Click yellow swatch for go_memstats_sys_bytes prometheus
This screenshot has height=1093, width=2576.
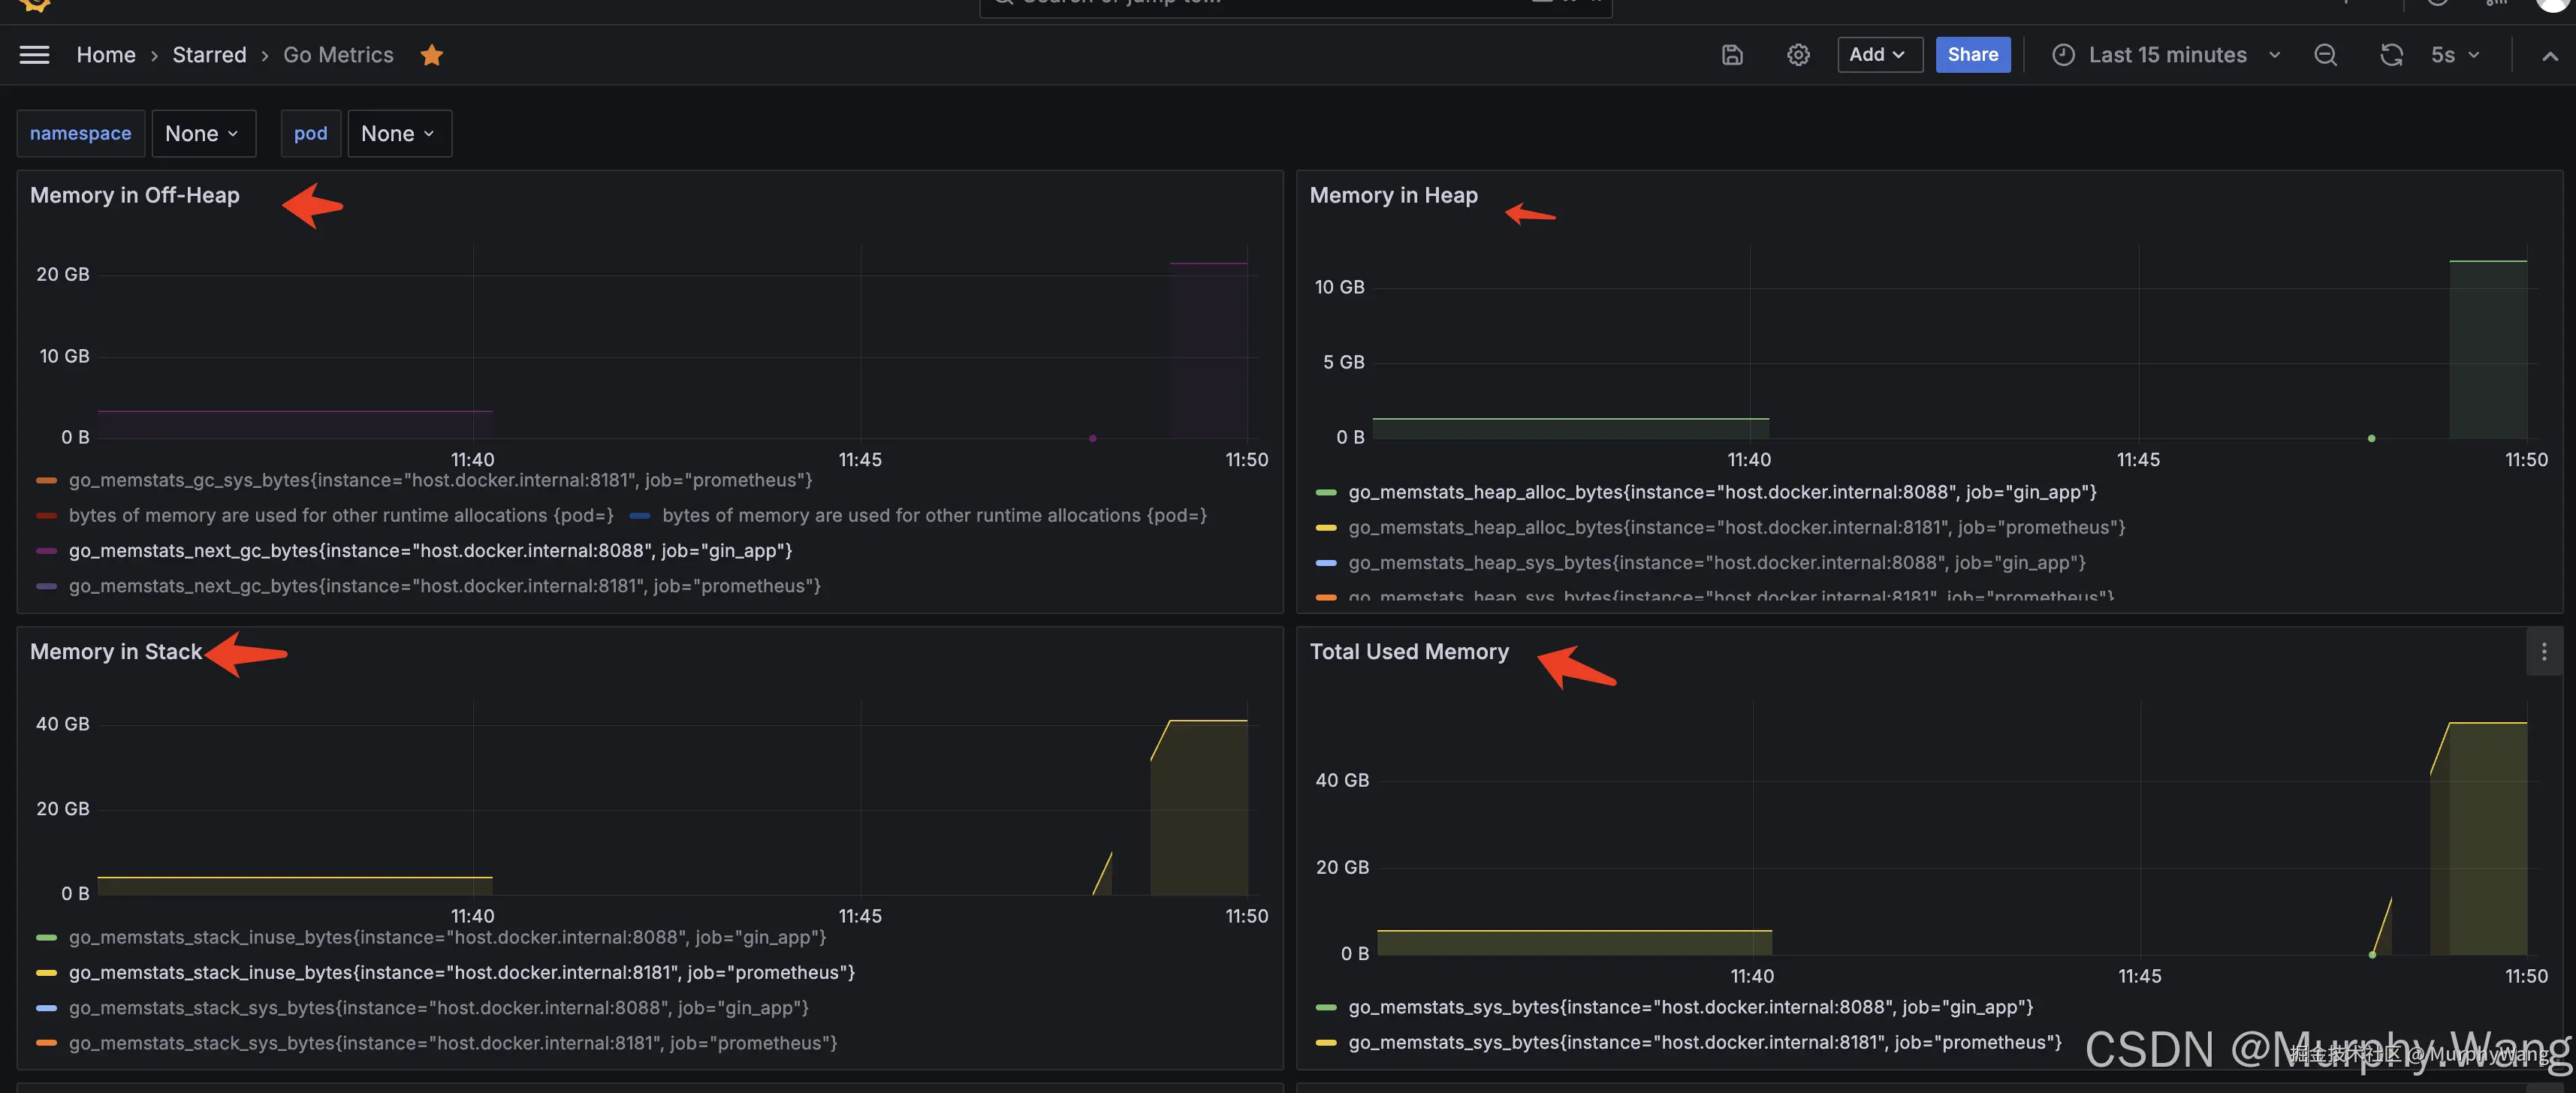(1326, 1043)
